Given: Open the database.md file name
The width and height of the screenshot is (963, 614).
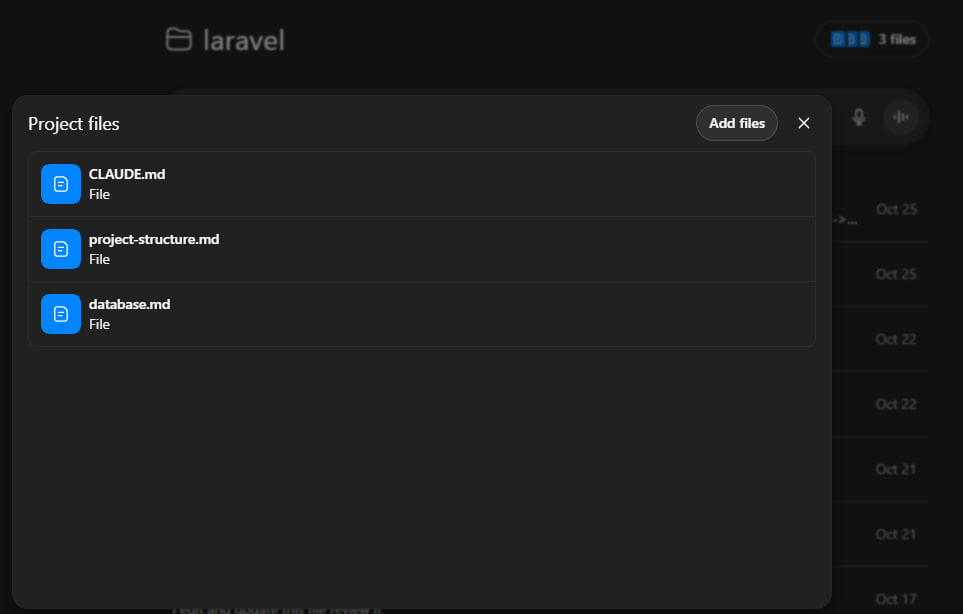Looking at the screenshot, I should [130, 304].
